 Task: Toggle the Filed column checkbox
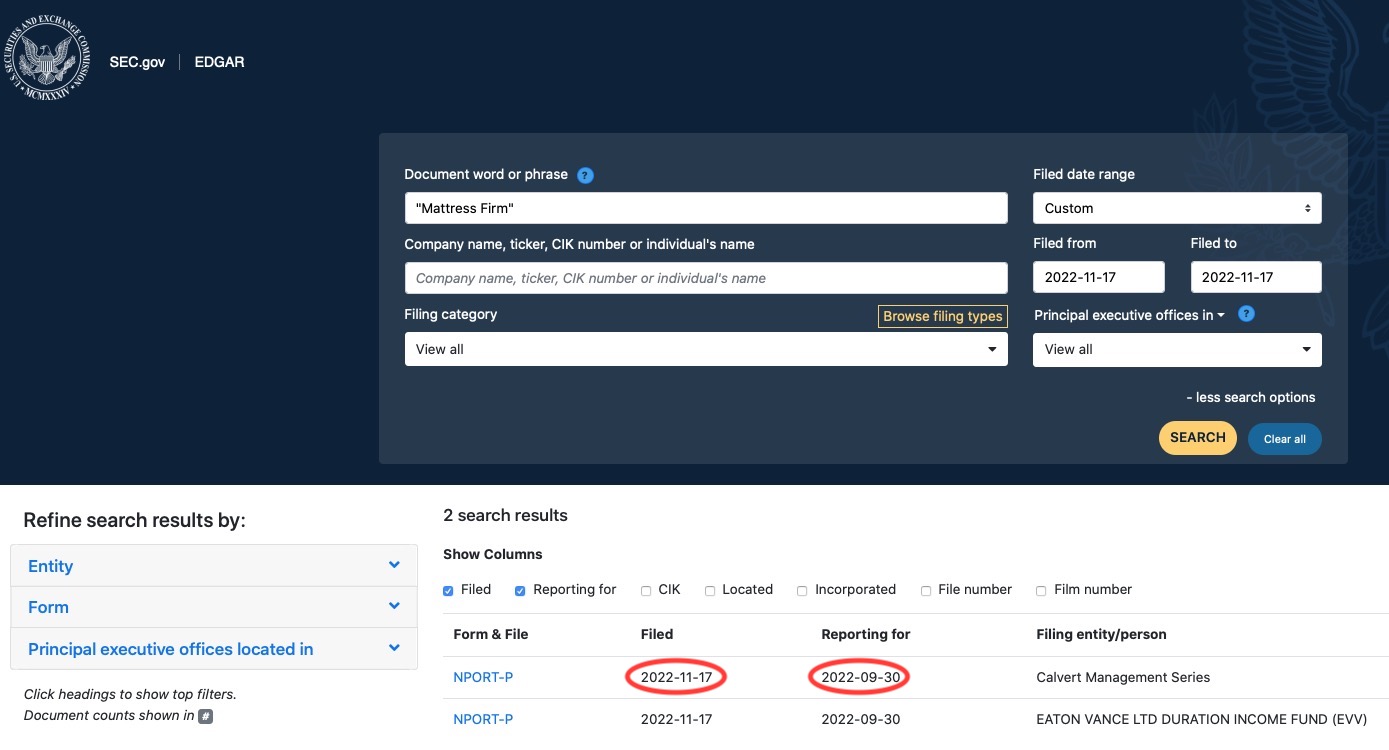click(x=449, y=590)
